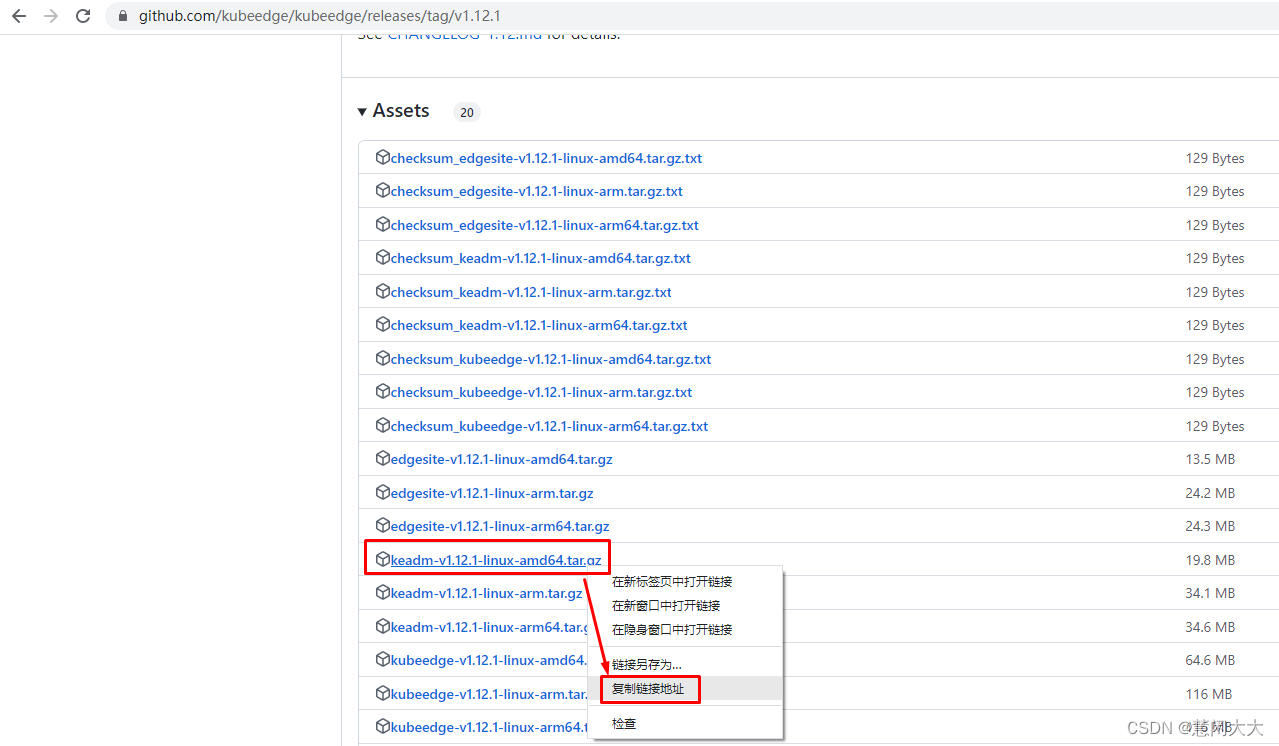Screen dimensions: 1279x746
Task: Download checksum_edgesite-v1.12.1-linux-amd64.tar.gz.txt
Action: coord(546,158)
